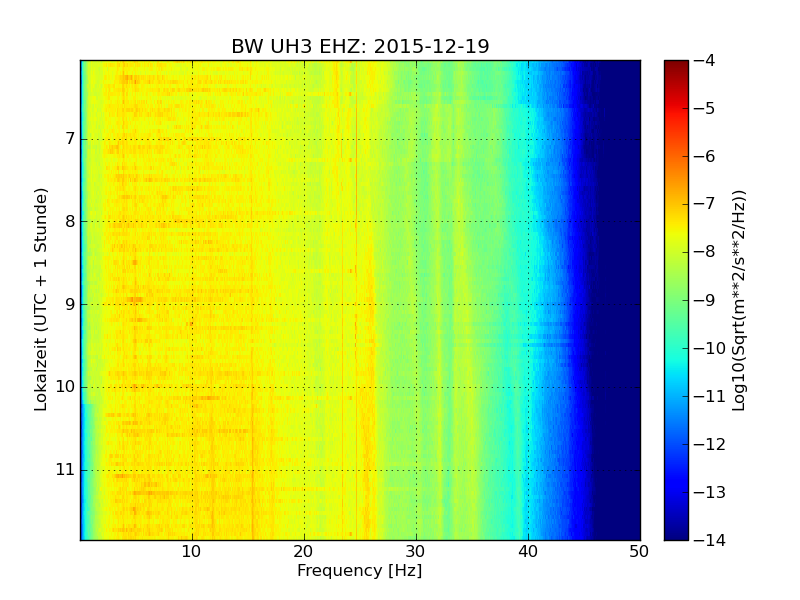Click the y-axis hour tick label '10'
The width and height of the screenshot is (800, 600).
(x=65, y=387)
